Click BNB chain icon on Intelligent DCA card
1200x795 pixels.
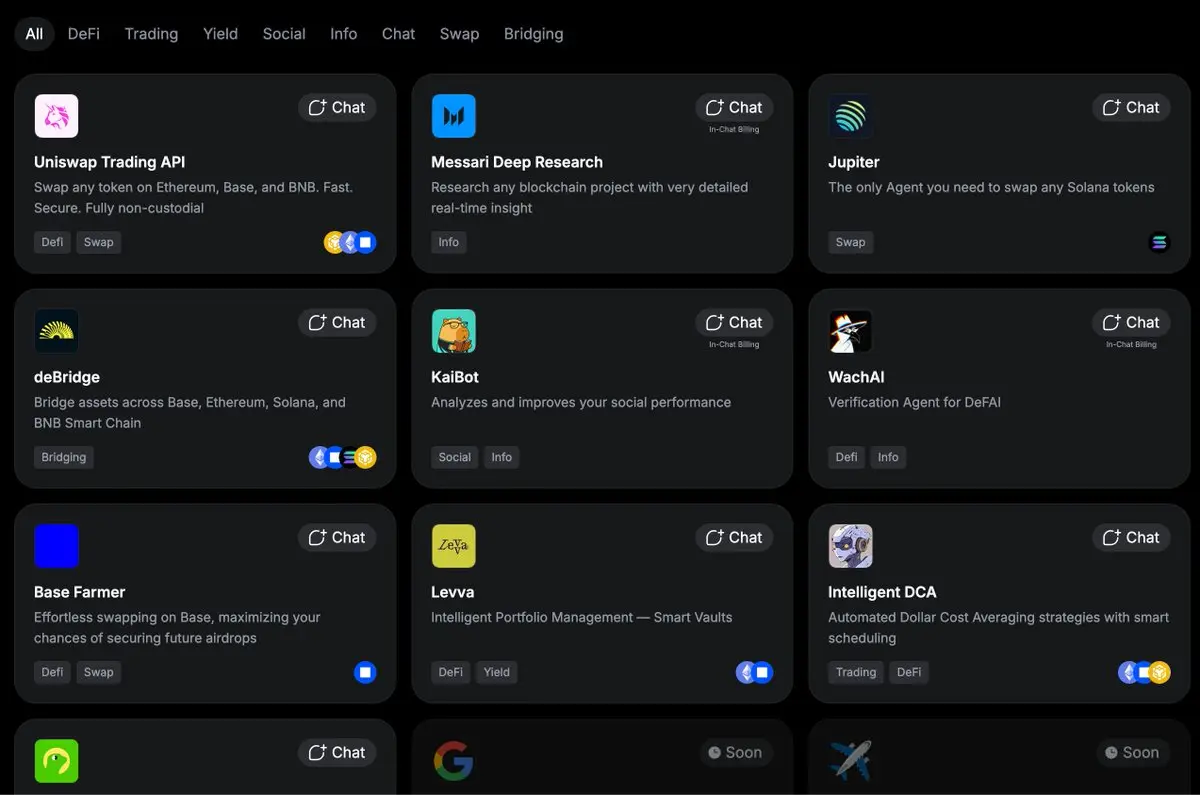point(1160,672)
